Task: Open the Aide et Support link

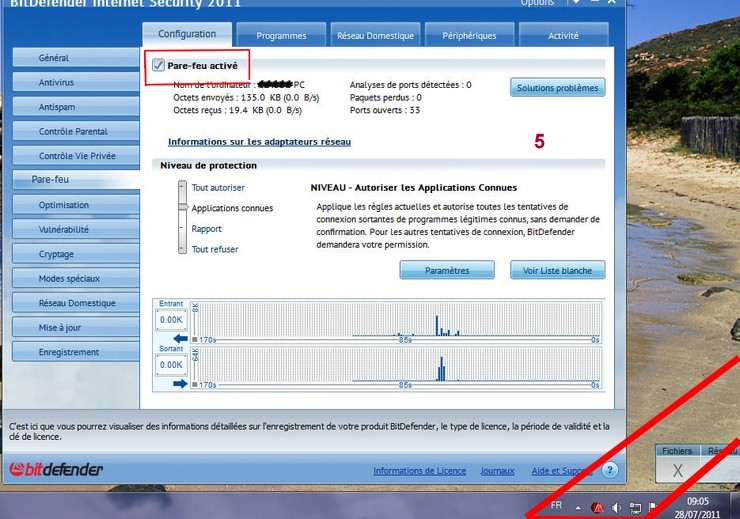Action: click(562, 471)
